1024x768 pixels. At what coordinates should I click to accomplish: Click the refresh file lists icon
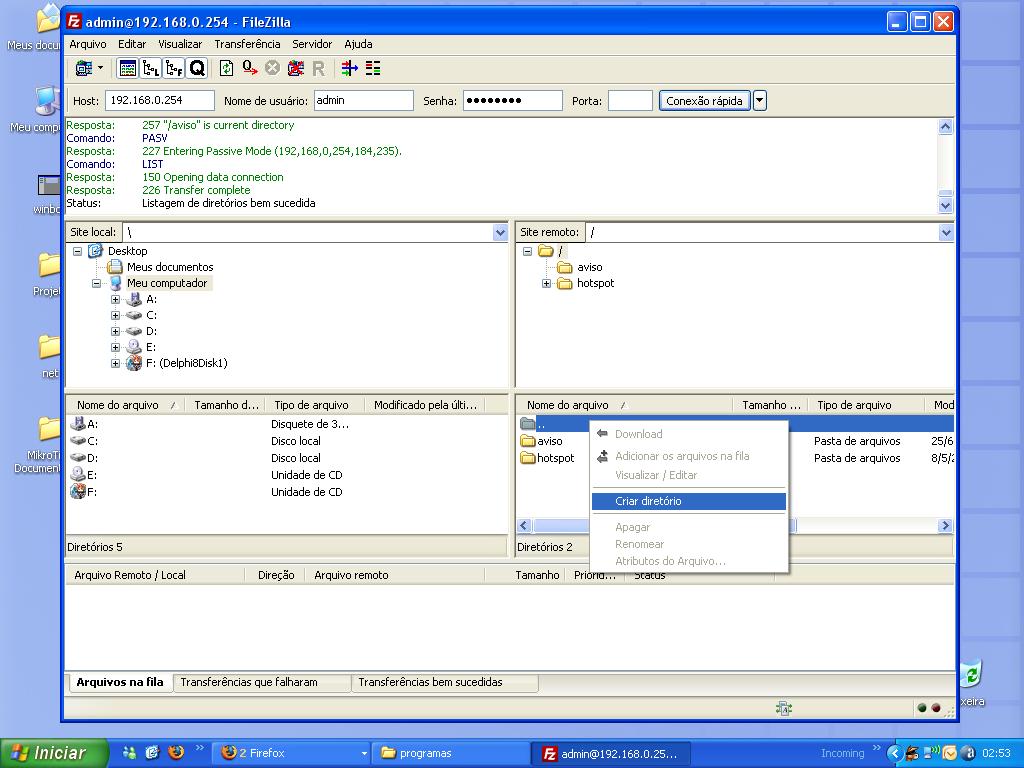point(226,68)
